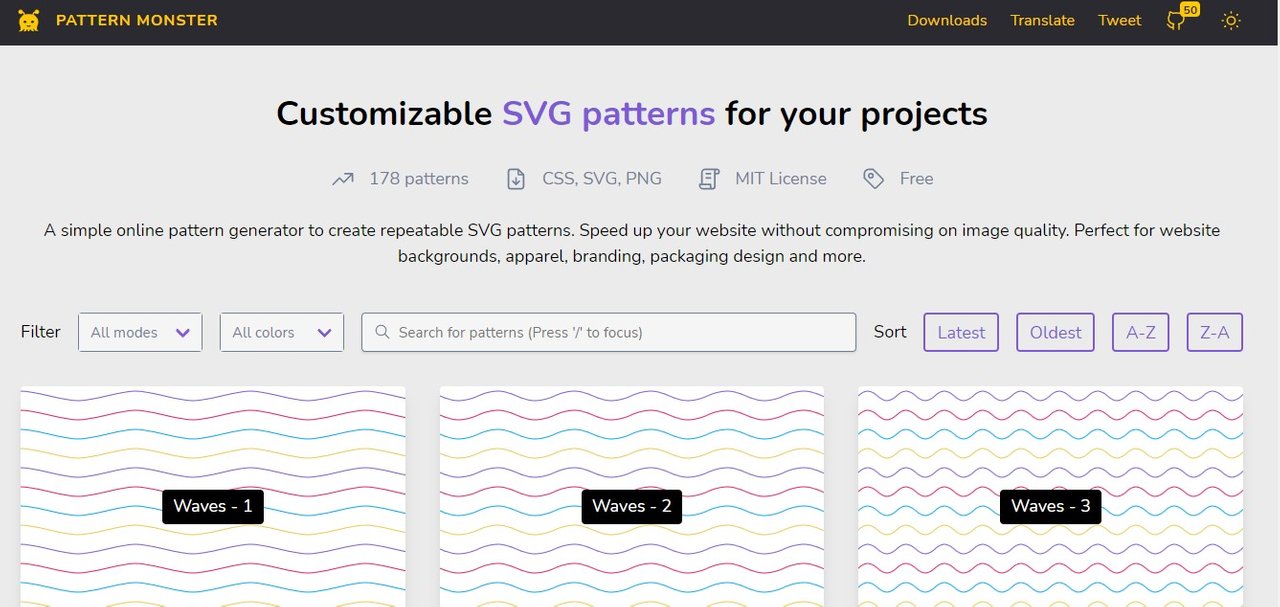1280x607 pixels.
Task: Focus the Search for patterns field
Action: click(x=608, y=332)
